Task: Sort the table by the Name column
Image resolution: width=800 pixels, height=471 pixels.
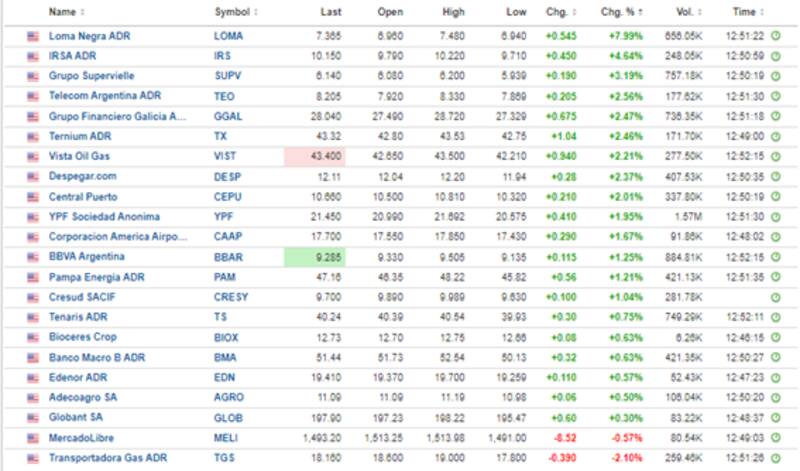Action: click(65, 12)
